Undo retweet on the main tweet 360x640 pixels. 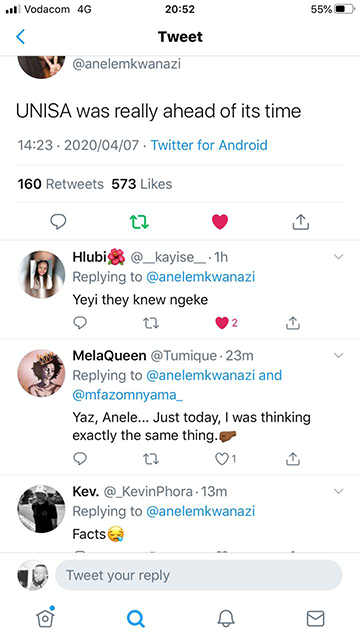click(139, 222)
